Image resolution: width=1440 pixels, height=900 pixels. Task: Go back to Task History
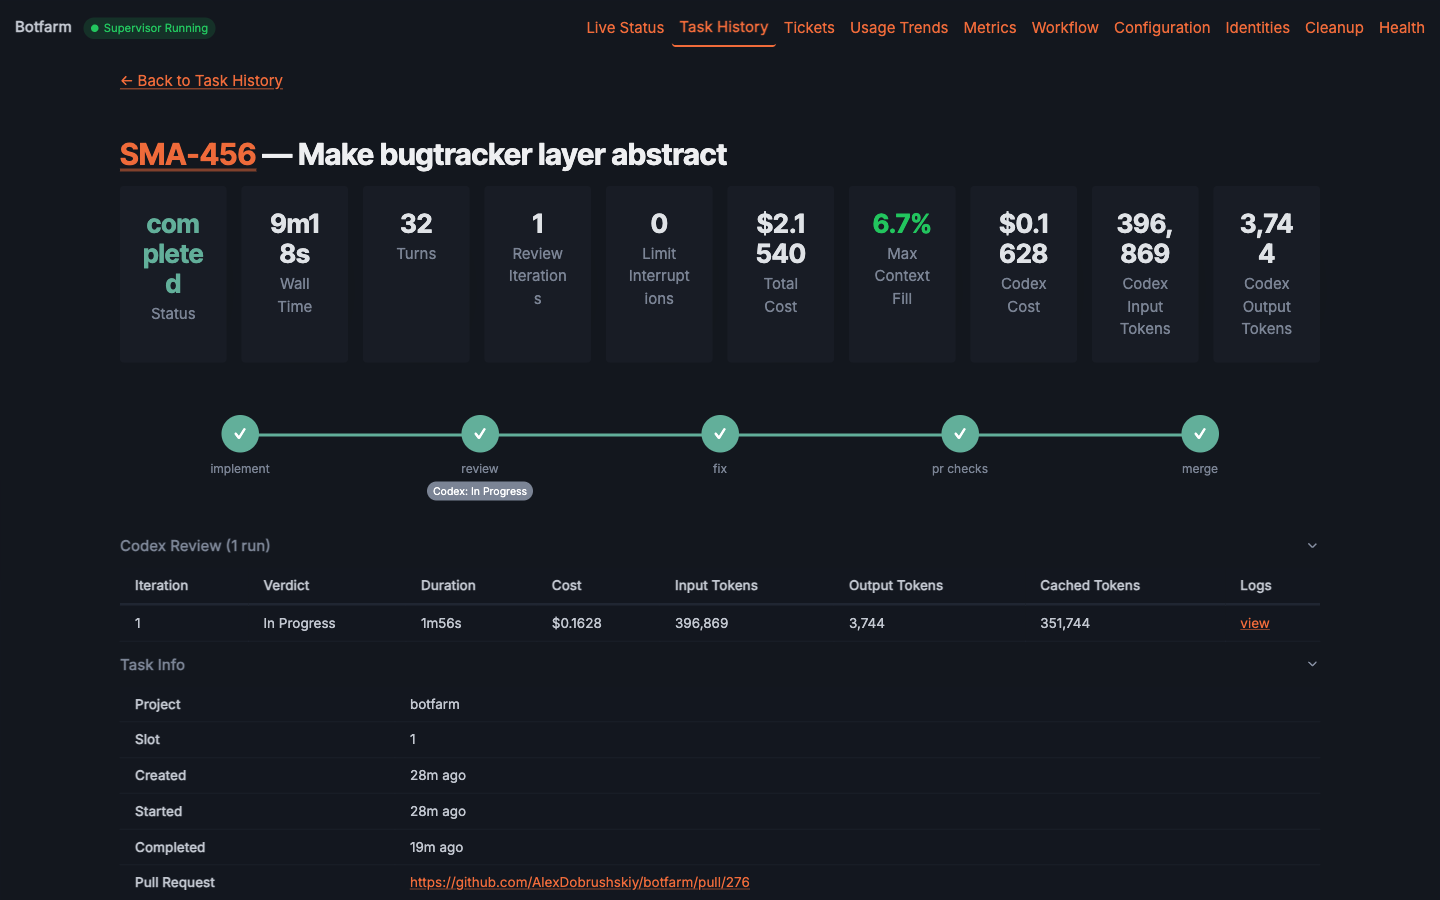pyautogui.click(x=201, y=80)
